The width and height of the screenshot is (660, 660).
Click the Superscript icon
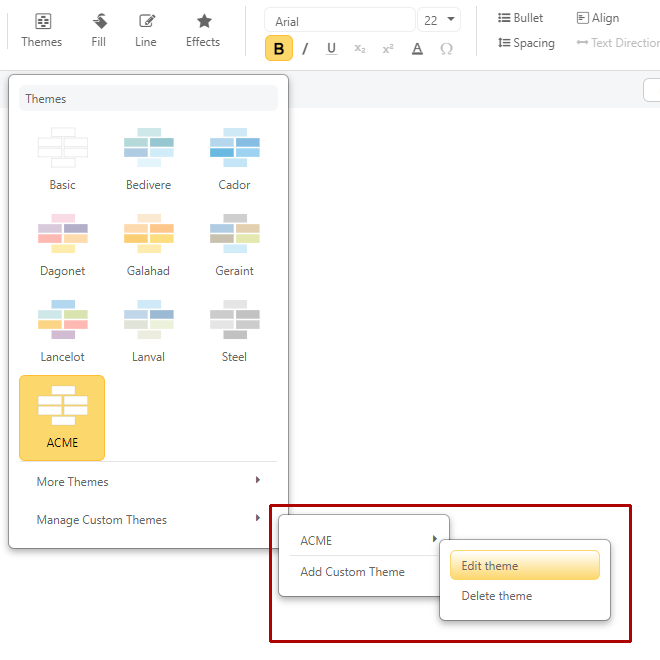tap(388, 49)
